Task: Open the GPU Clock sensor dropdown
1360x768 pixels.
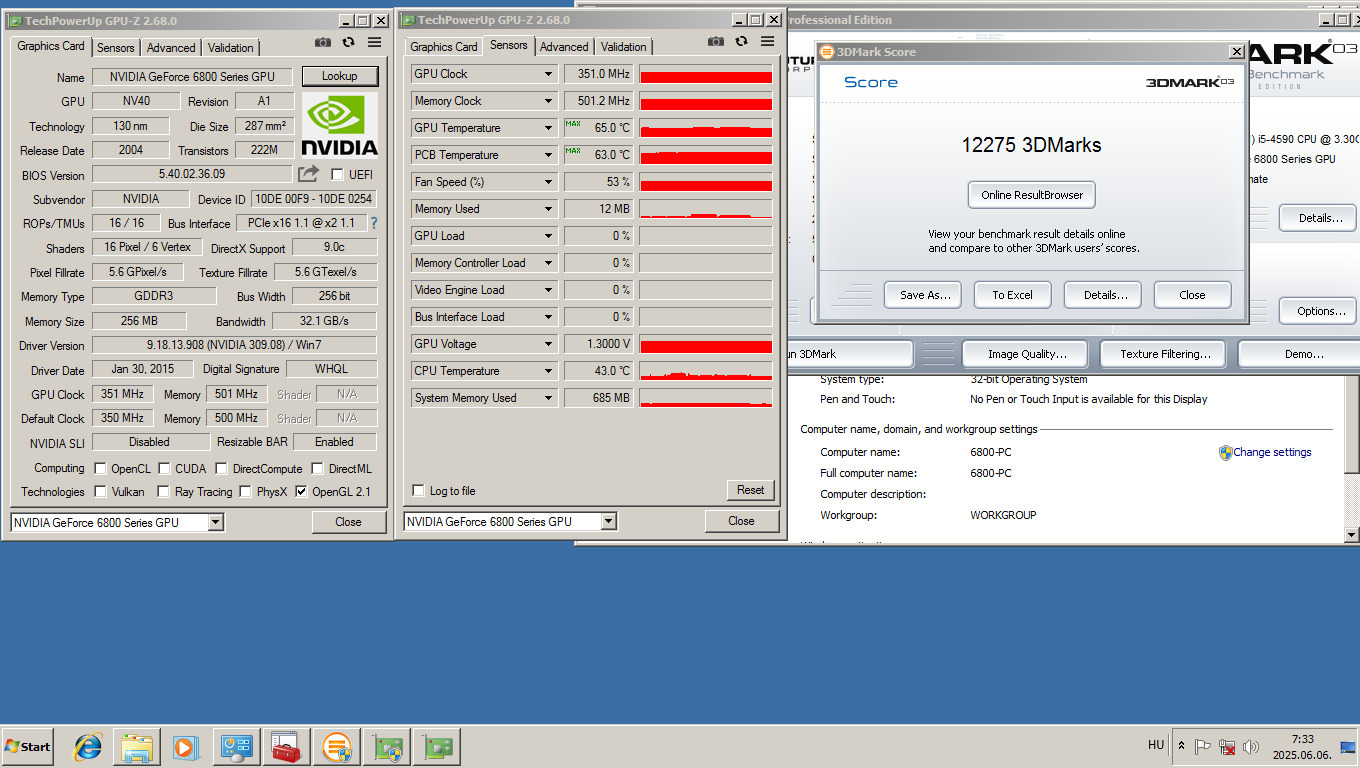Action: [548, 74]
